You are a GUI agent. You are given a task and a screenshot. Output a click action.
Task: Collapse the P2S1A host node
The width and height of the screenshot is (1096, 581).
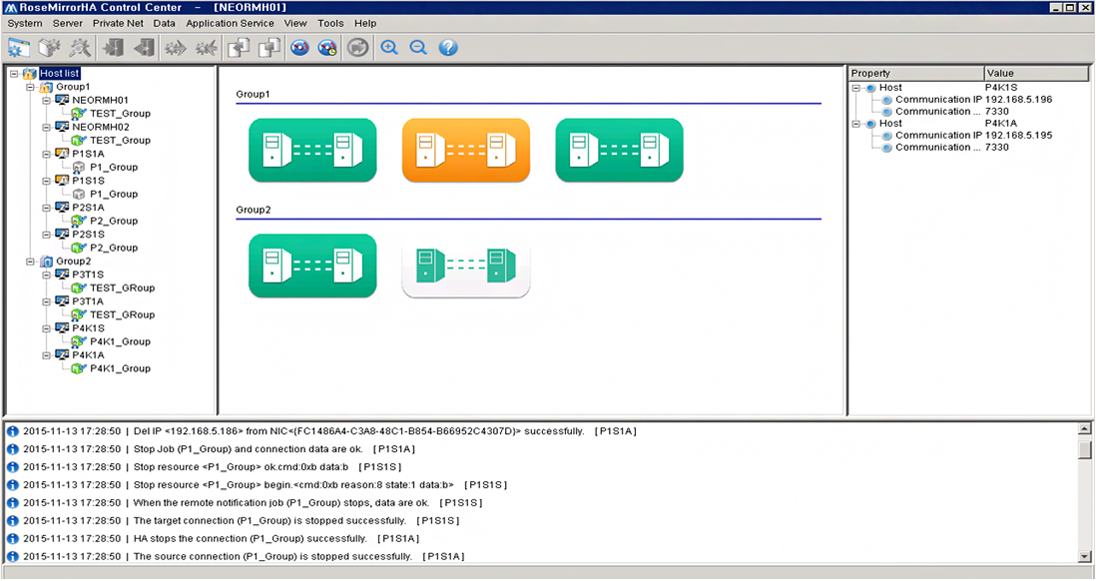(46, 208)
